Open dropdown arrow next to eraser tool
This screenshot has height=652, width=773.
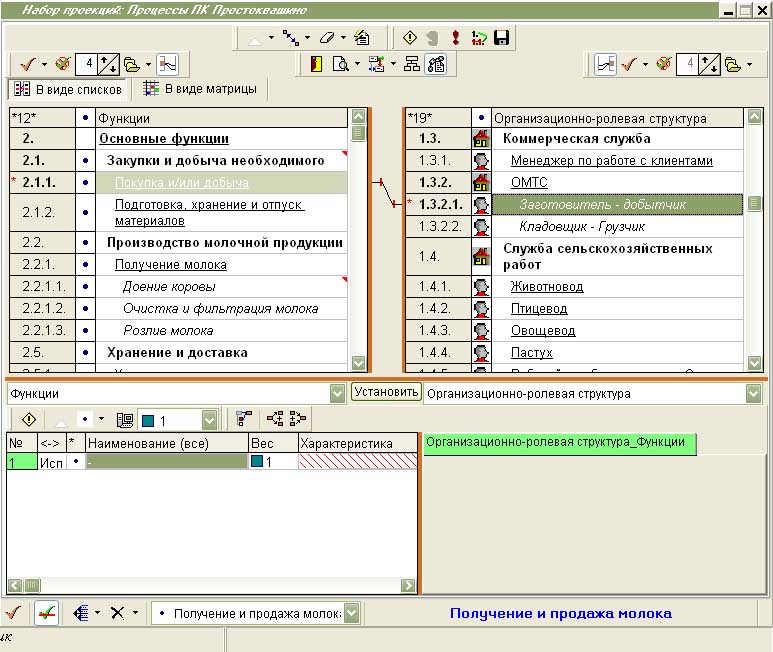(x=343, y=37)
